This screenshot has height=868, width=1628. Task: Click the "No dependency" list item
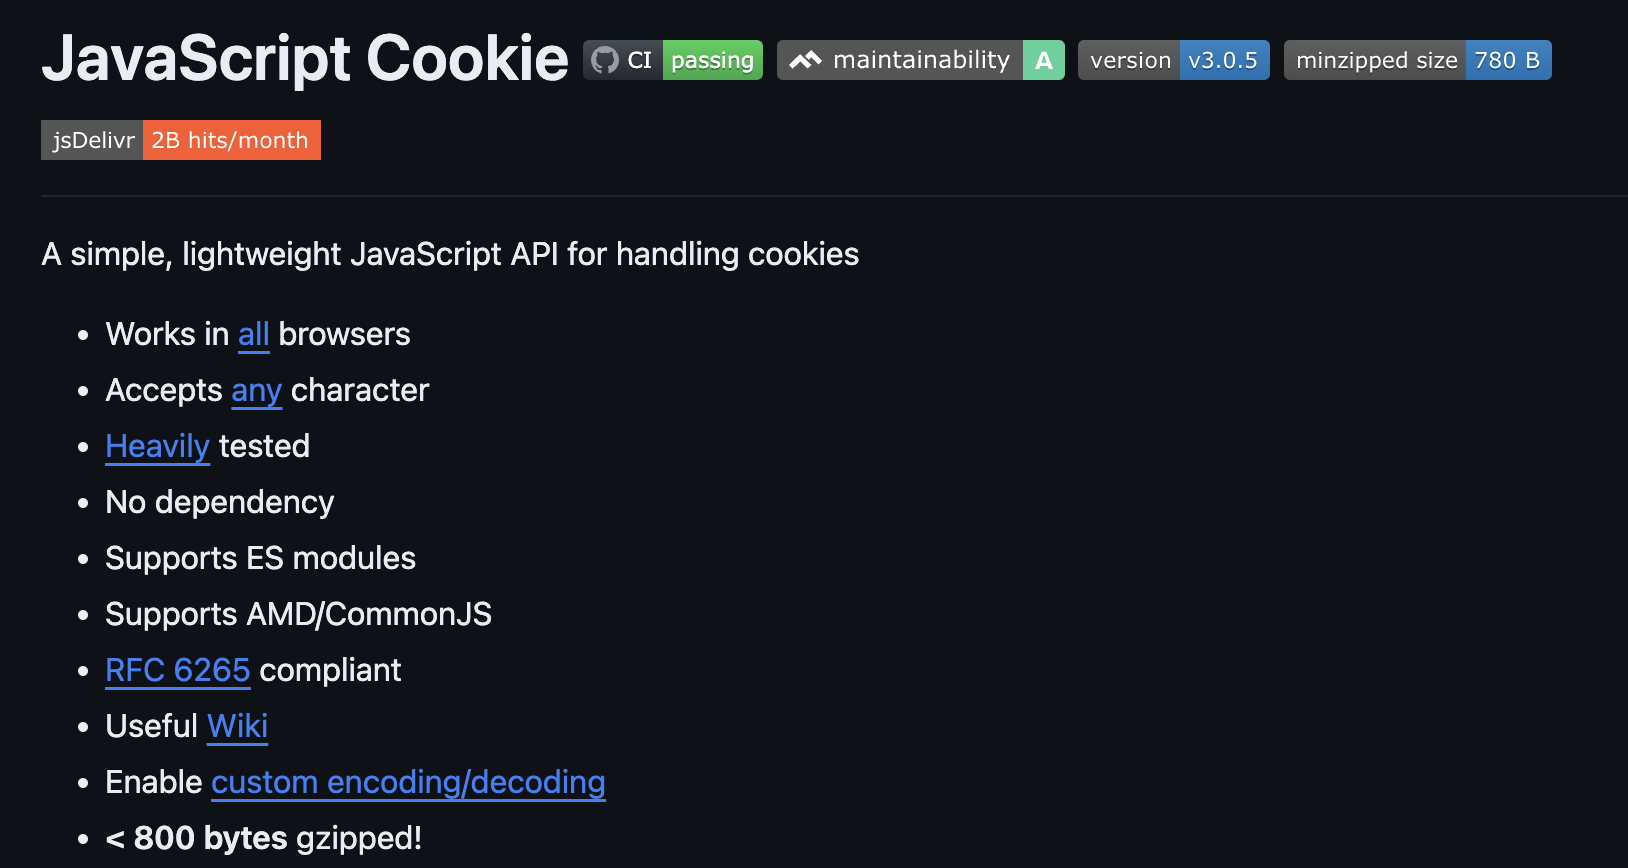220,502
